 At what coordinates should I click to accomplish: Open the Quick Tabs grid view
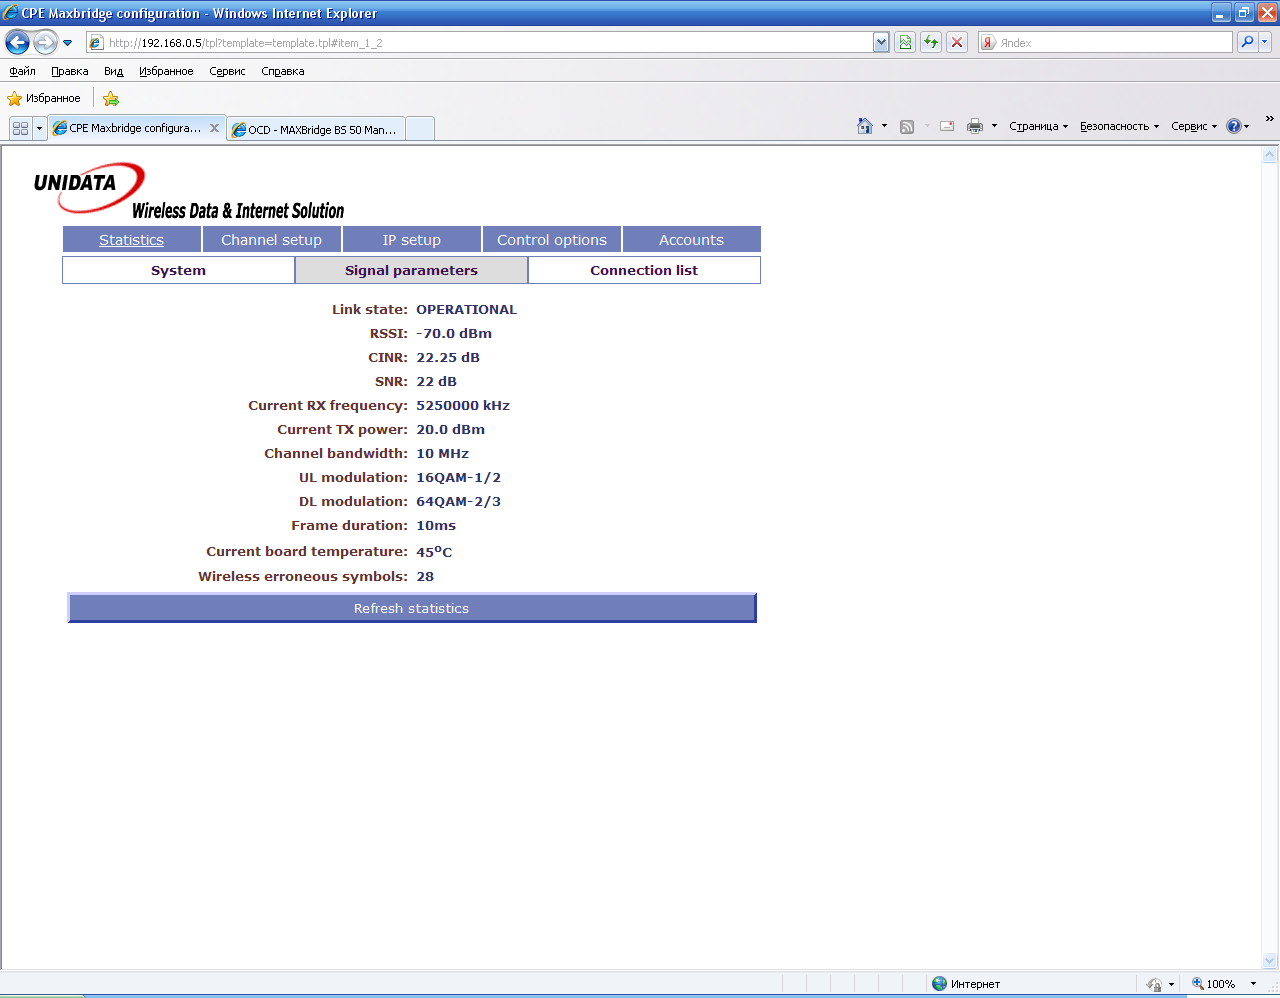(x=20, y=128)
